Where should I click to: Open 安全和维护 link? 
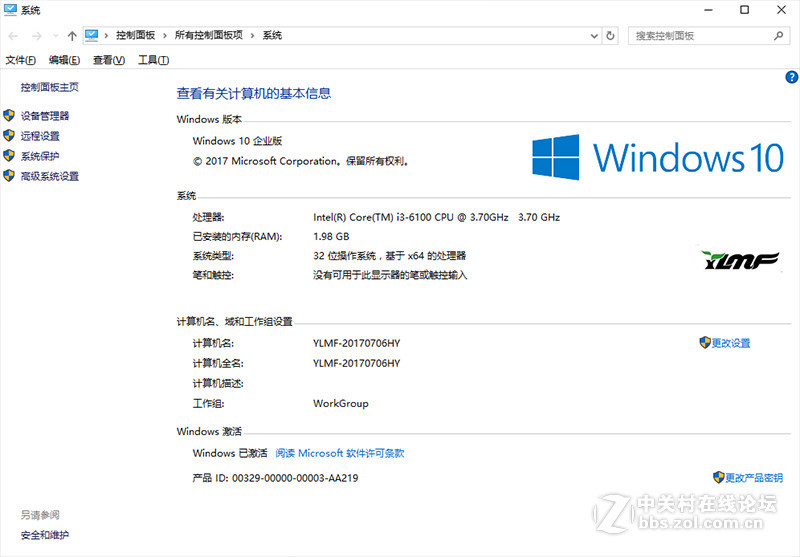(x=45, y=535)
